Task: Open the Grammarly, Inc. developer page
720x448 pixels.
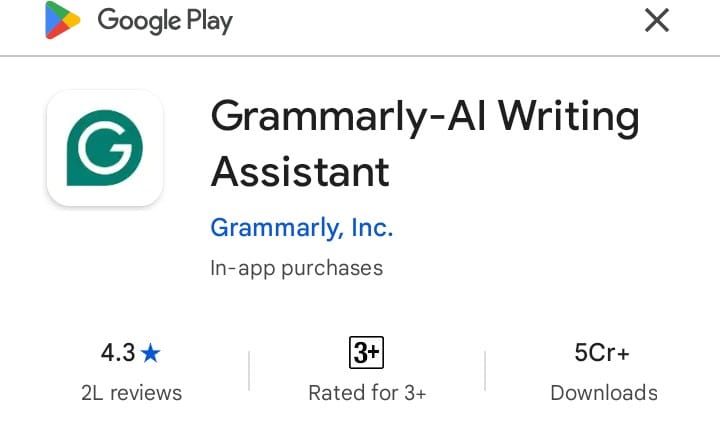Action: (301, 227)
